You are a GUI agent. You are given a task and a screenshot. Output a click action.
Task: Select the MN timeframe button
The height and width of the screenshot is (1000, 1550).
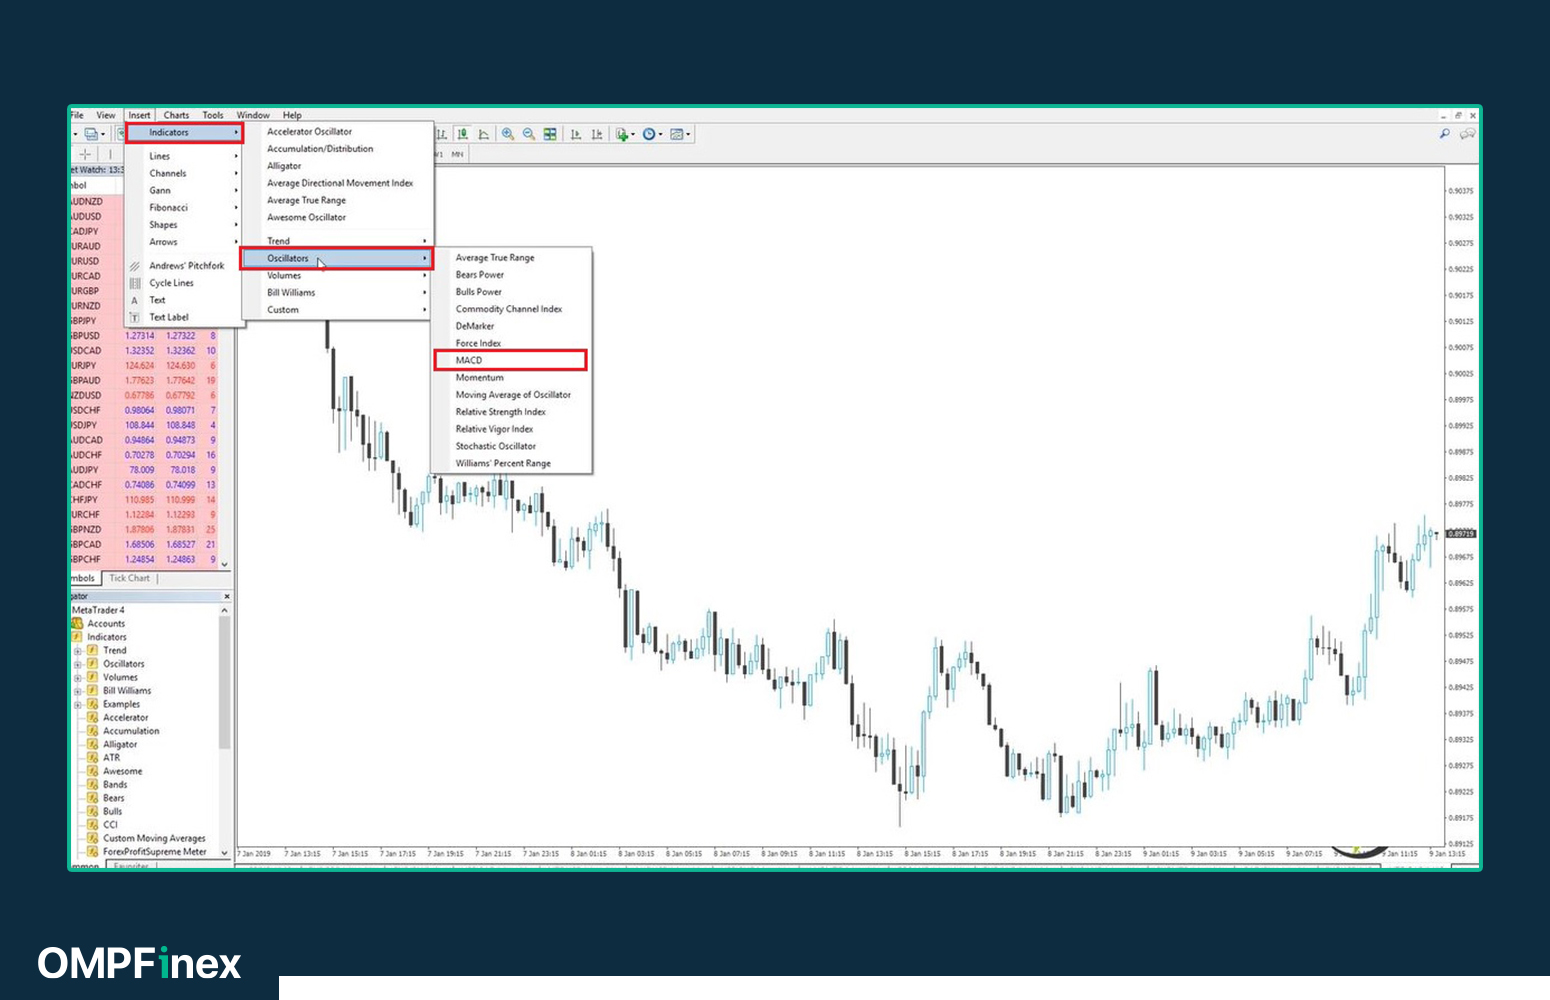pos(457,154)
